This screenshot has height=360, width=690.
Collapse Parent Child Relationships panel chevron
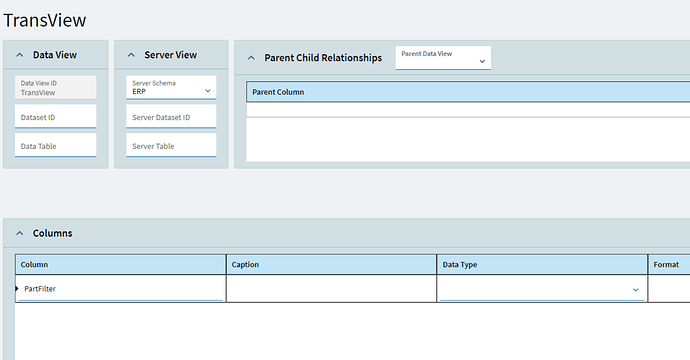(251, 58)
